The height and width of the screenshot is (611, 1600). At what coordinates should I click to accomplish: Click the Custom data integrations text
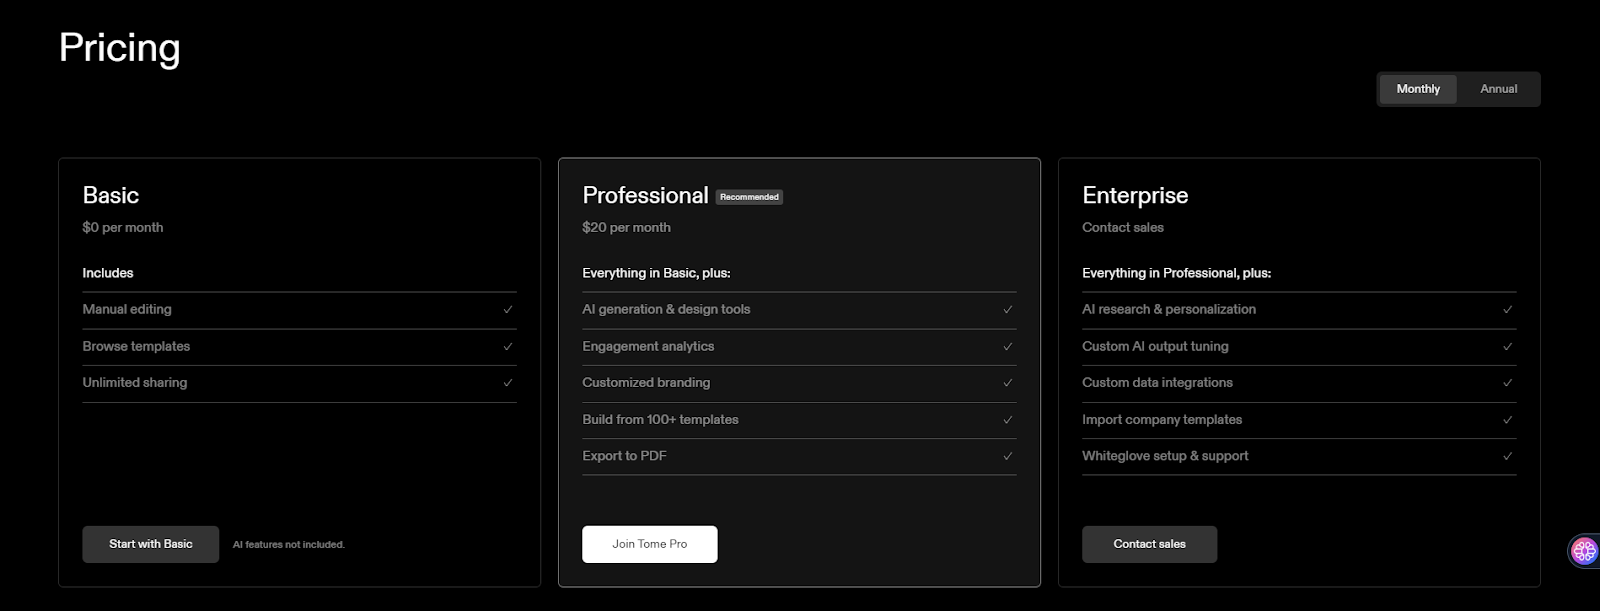[1157, 382]
